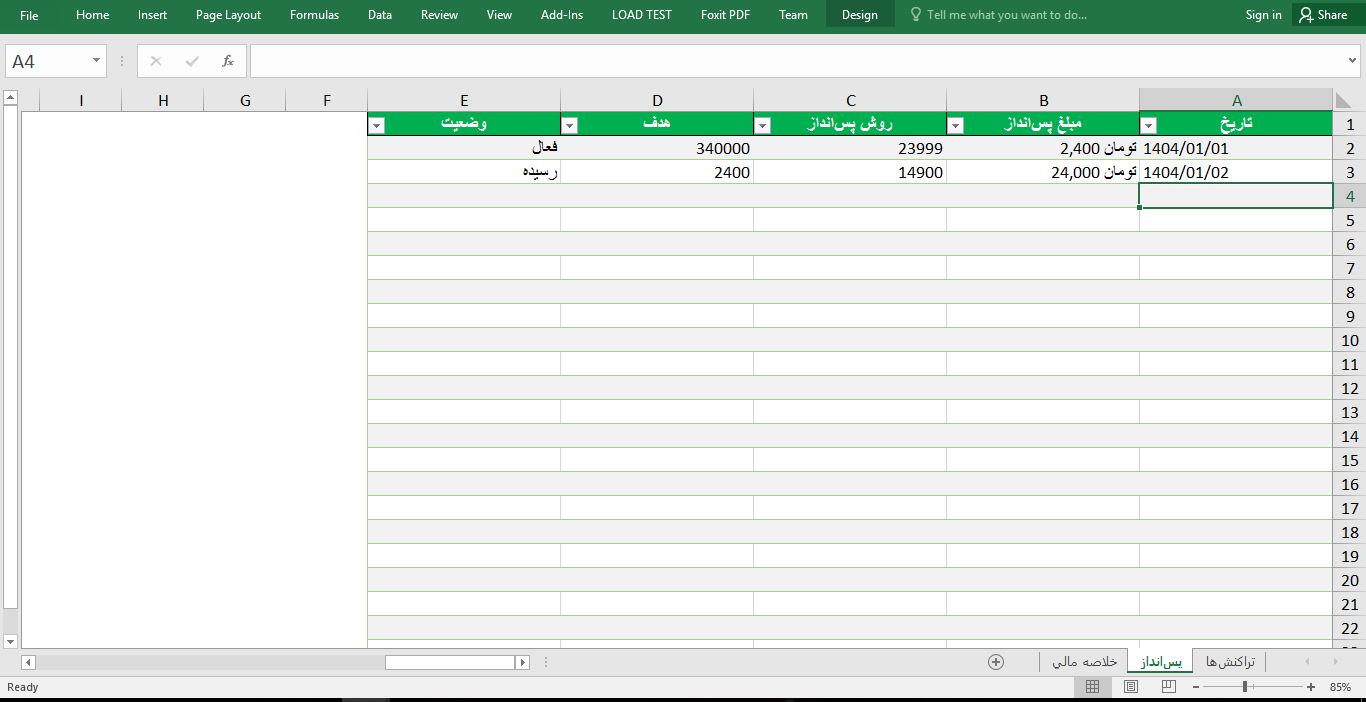Open the View ribbon tab
The width and height of the screenshot is (1366, 702).
(499, 15)
